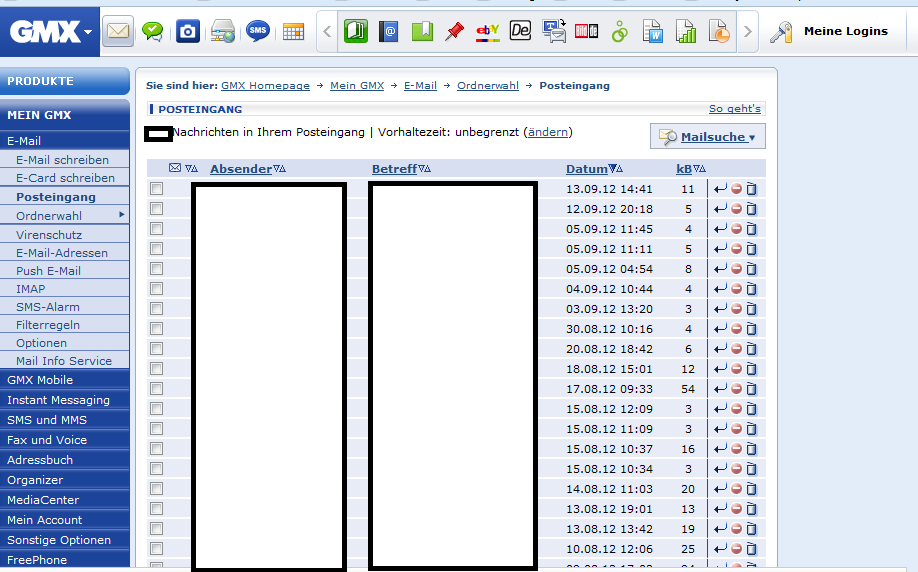This screenshot has width=918, height=572.
Task: Expand the Ordnerwahl submenu arrow
Action: pyautogui.click(x=122, y=215)
